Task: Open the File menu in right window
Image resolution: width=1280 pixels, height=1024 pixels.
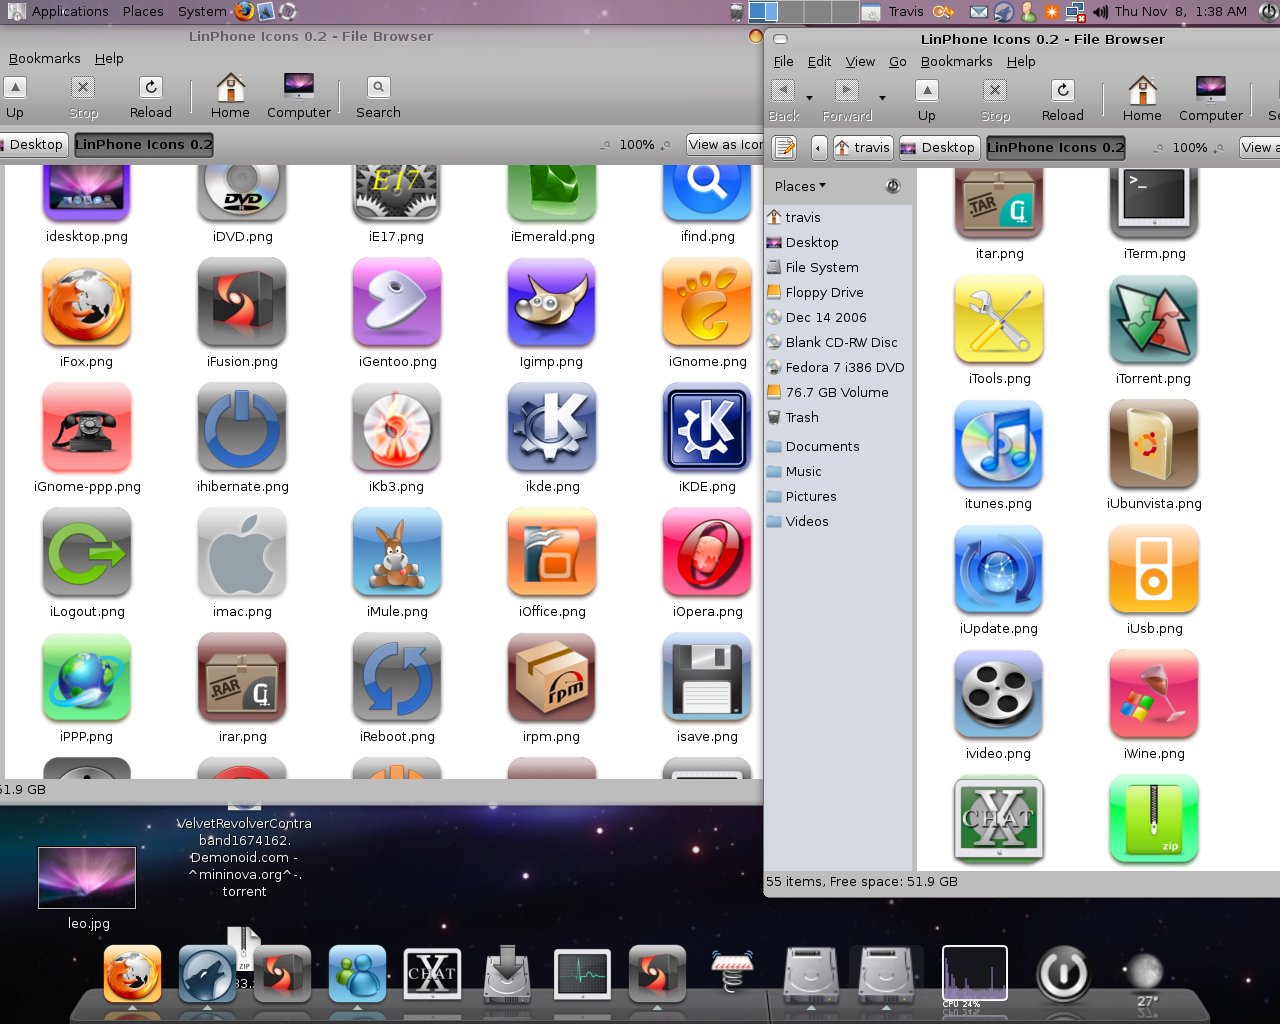Action: click(x=784, y=61)
